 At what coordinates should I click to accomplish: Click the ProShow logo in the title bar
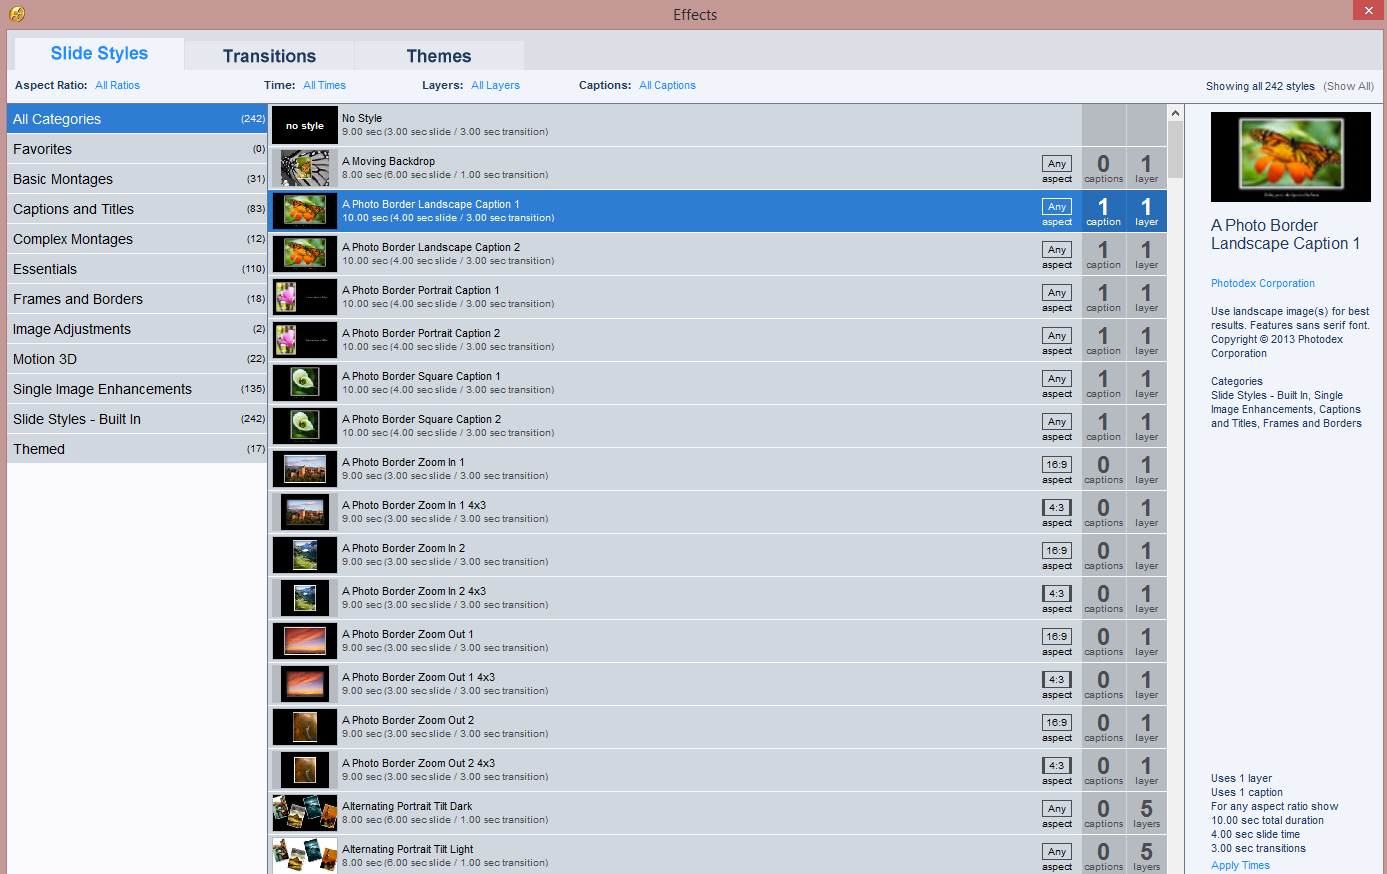pyautogui.click(x=17, y=14)
